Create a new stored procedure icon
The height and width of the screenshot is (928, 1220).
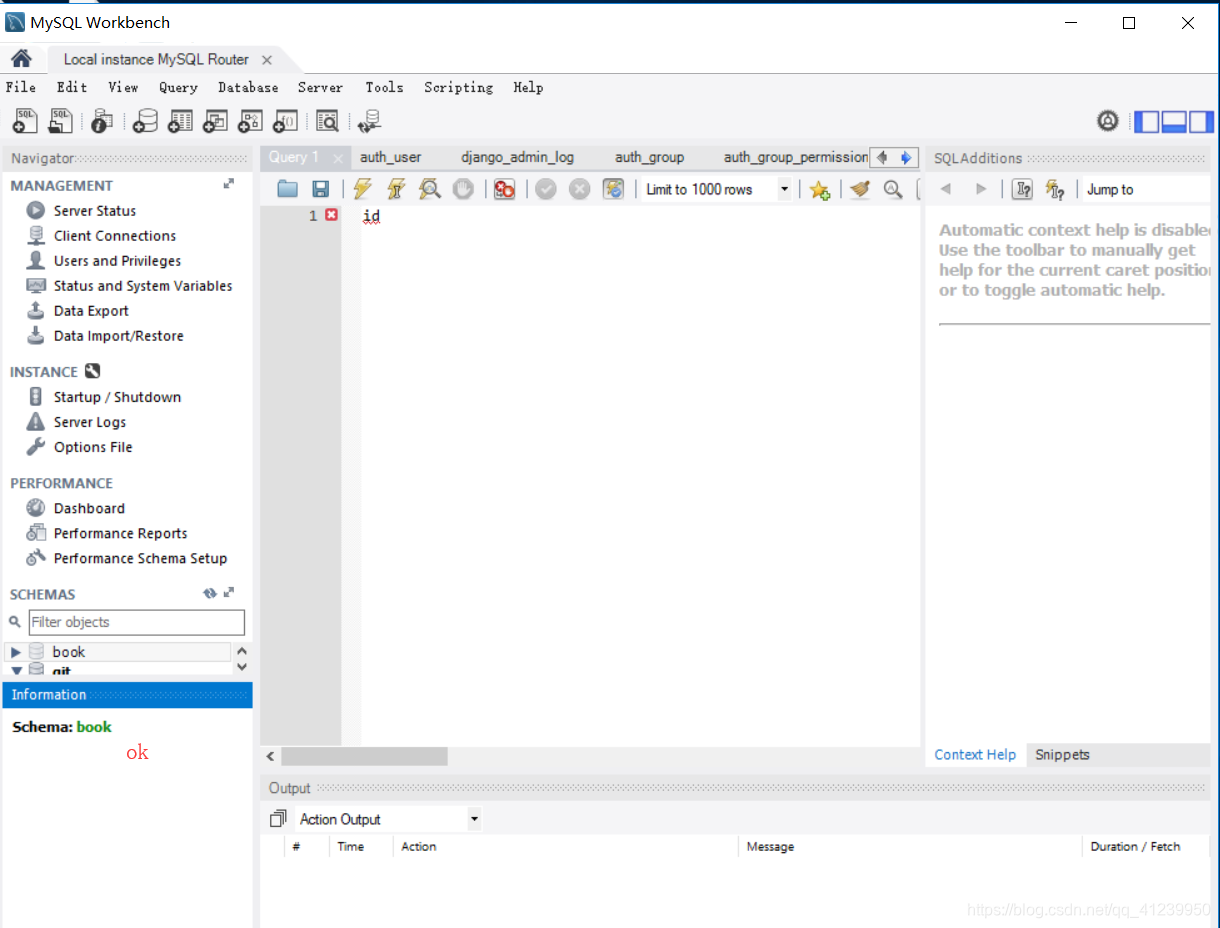(250, 121)
